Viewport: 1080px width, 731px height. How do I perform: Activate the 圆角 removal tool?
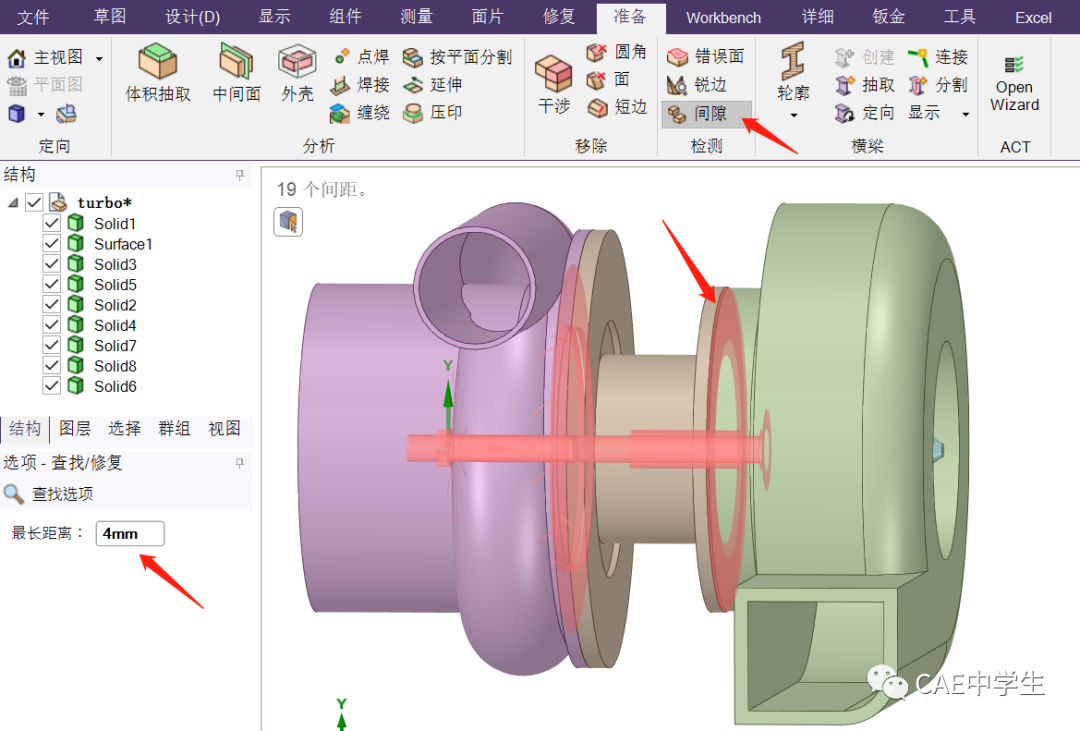pyautogui.click(x=616, y=52)
